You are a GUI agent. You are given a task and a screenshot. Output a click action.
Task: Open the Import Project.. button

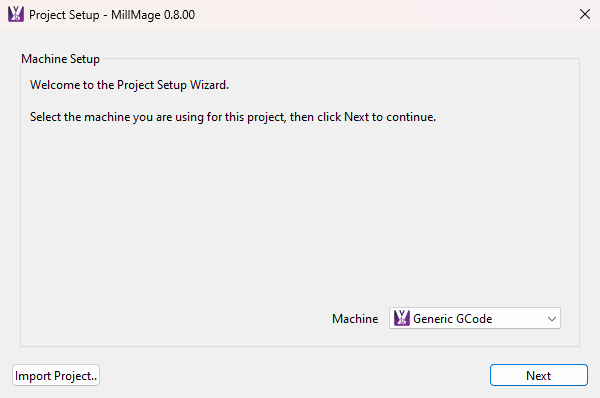pos(56,375)
